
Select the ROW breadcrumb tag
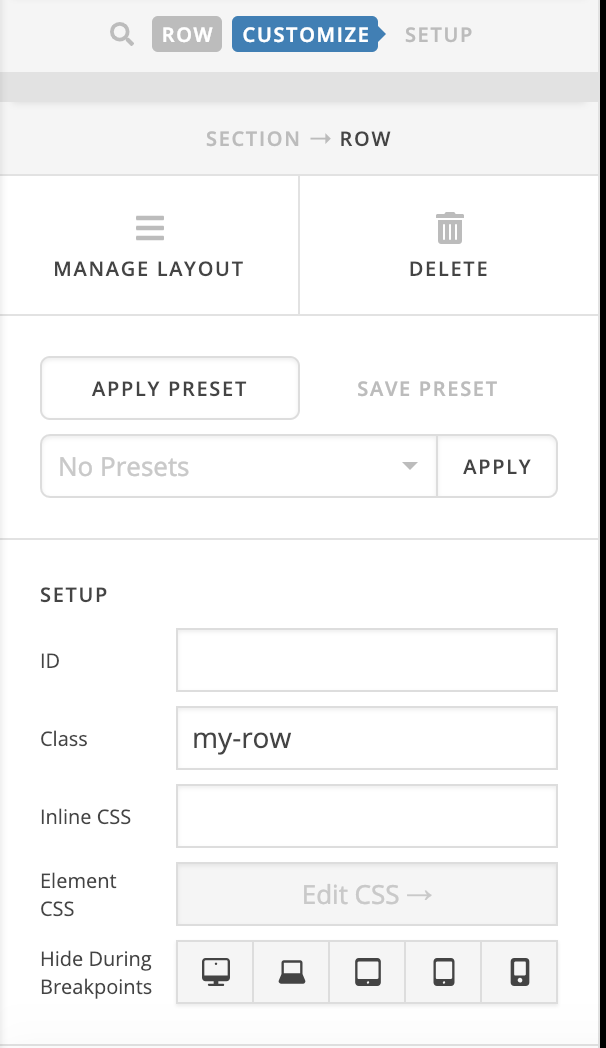click(x=187, y=34)
